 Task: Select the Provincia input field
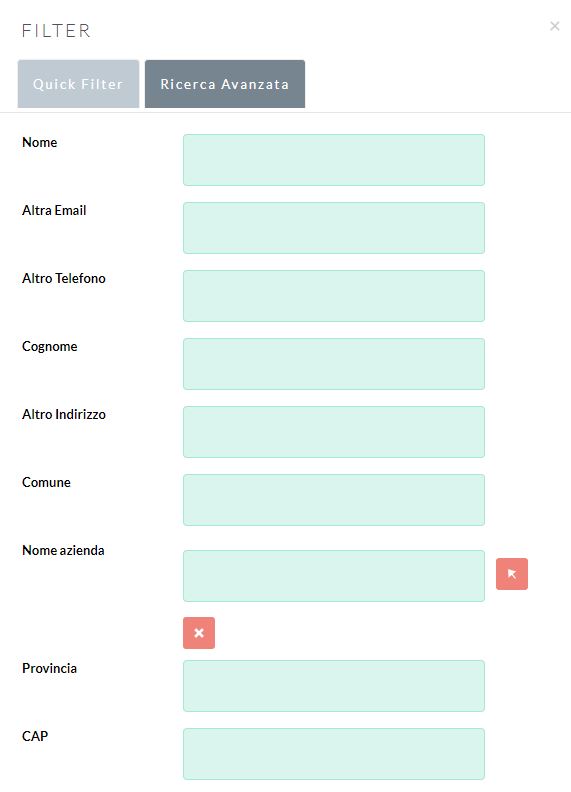[334, 686]
